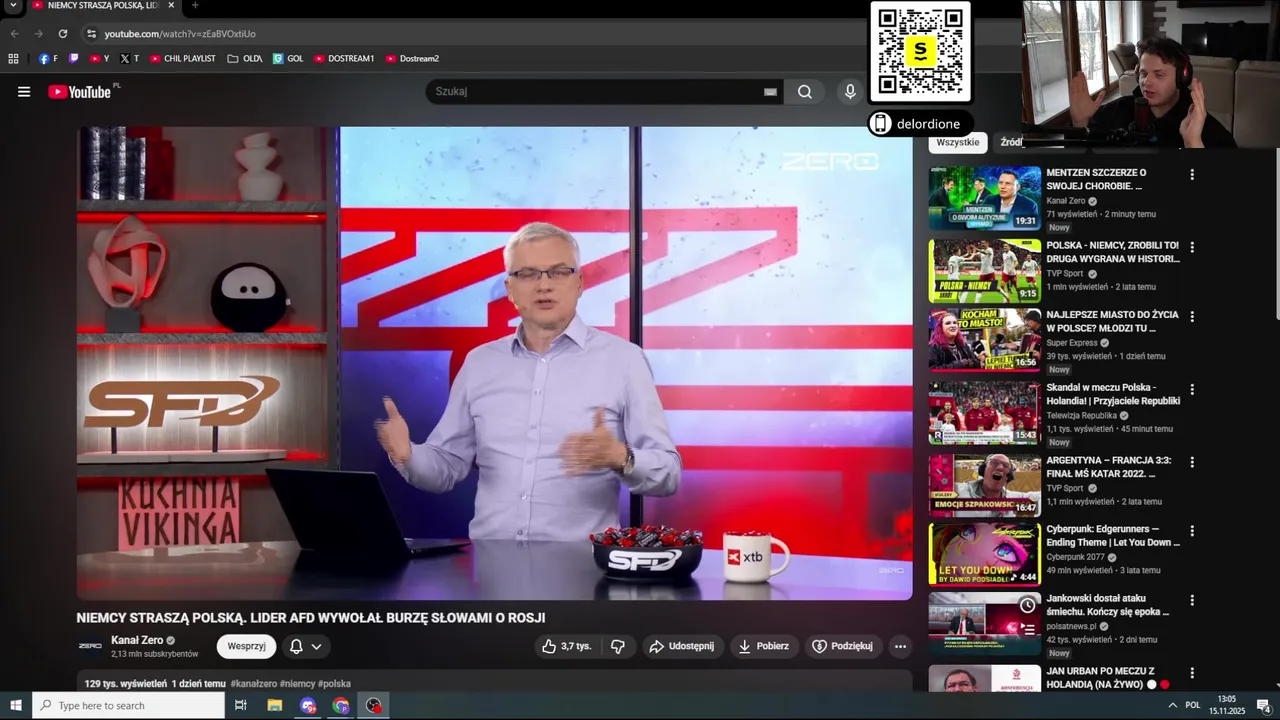The height and width of the screenshot is (720, 1280).
Task: Open the DOSTREAM1 bookmark
Action: [x=344, y=59]
